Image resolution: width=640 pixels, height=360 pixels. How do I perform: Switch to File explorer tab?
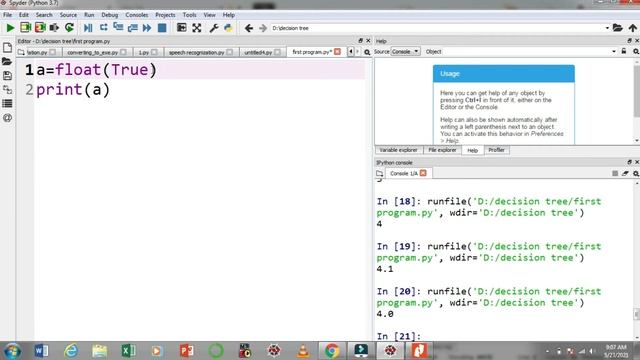[x=442, y=150]
